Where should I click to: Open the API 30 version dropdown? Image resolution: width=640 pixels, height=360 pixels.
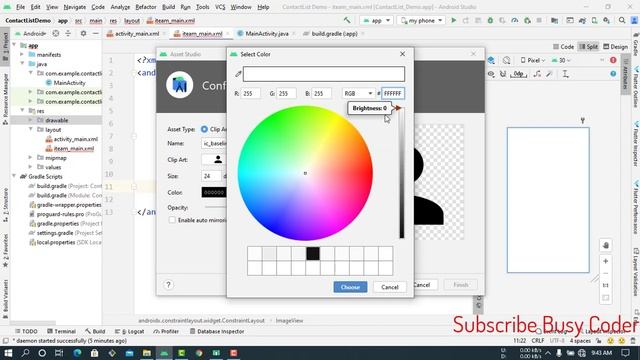coord(561,60)
